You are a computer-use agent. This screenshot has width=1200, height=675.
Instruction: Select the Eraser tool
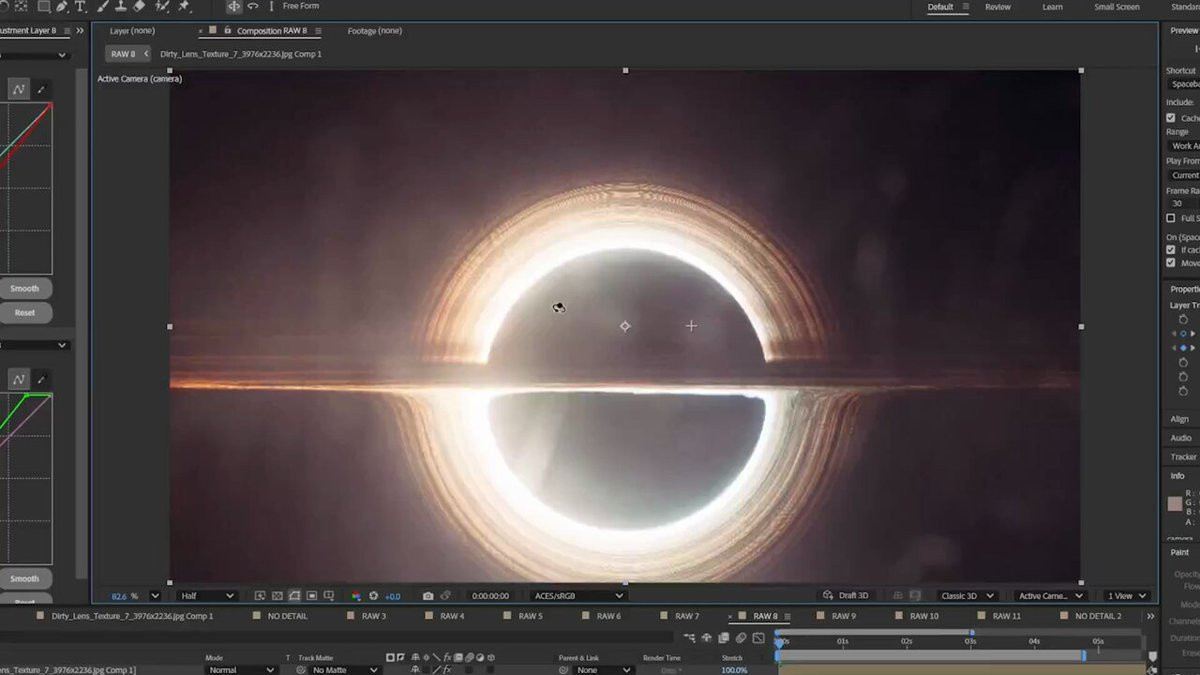[139, 6]
